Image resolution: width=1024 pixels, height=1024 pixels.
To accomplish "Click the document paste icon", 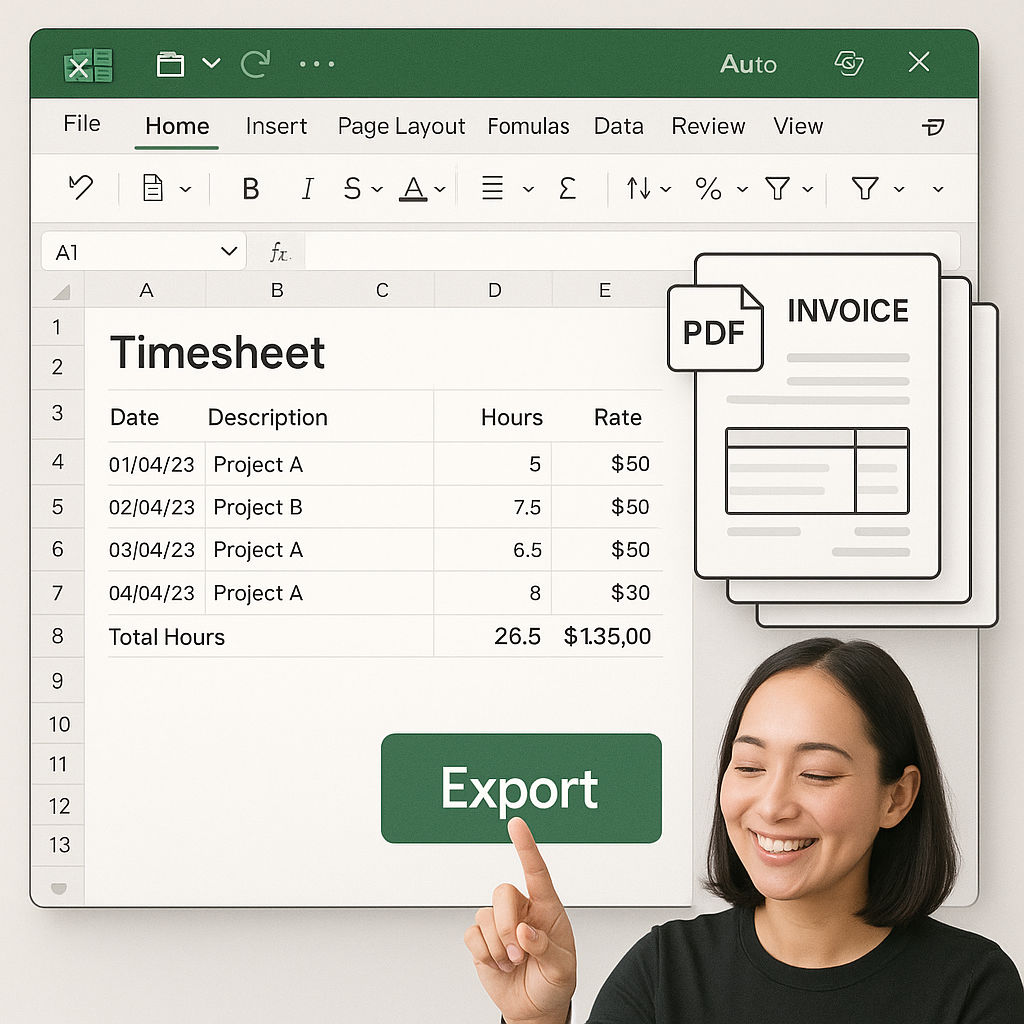I will pos(153,188).
